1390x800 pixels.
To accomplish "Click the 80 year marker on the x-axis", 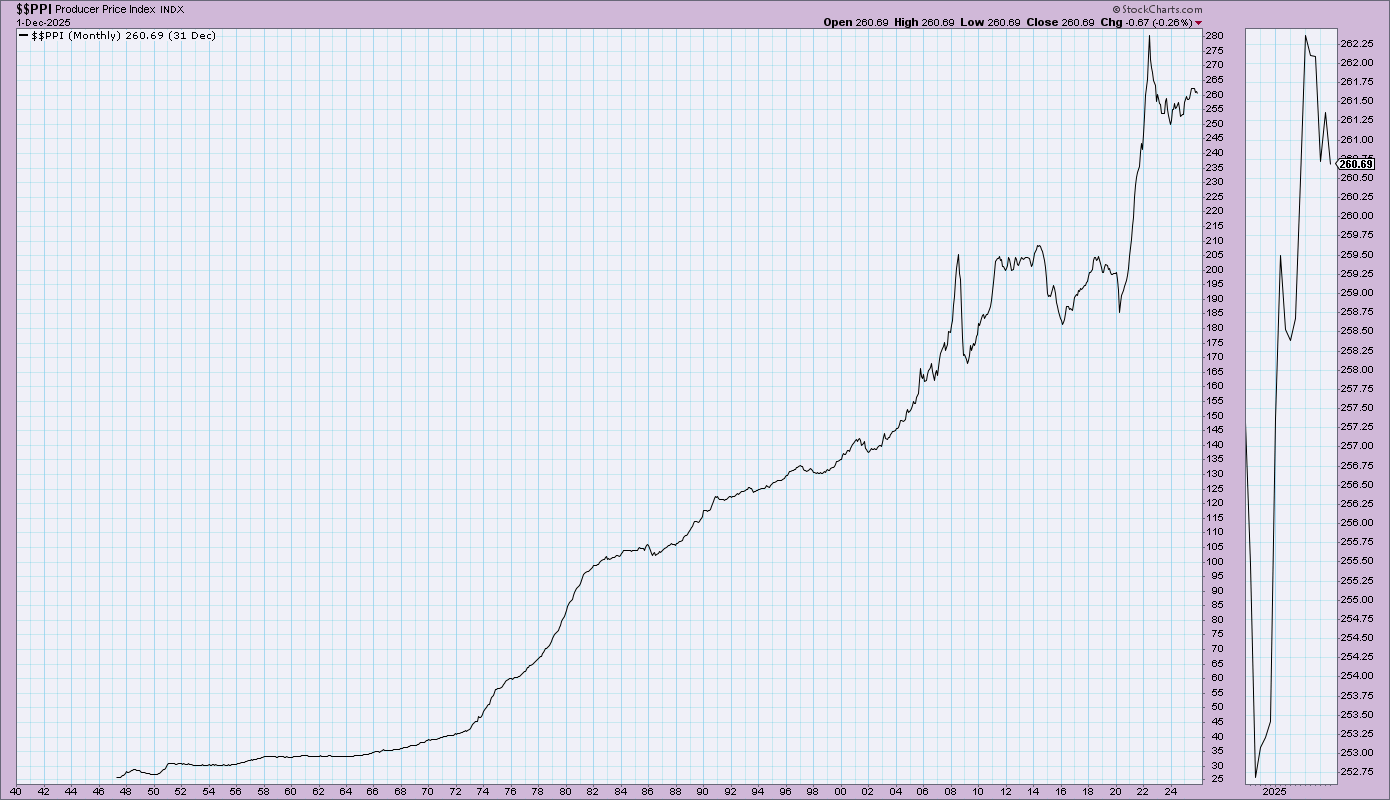I will point(566,790).
